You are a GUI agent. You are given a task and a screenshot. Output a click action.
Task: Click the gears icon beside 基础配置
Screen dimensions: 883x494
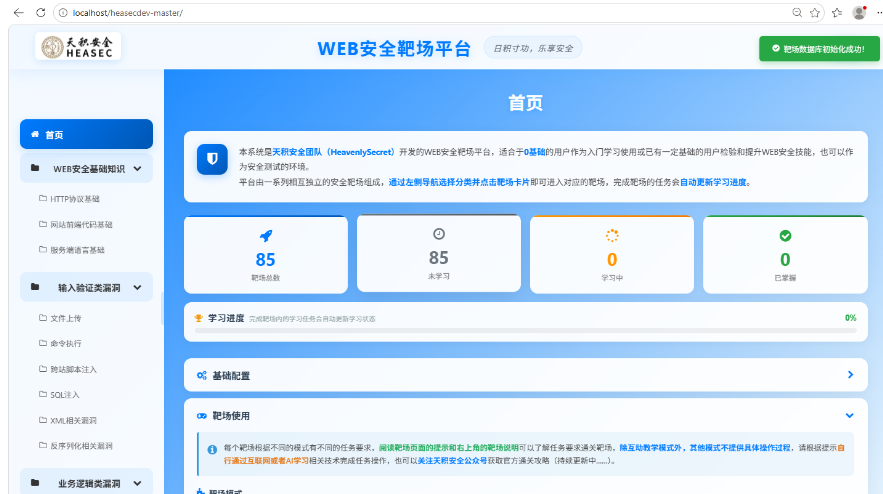coord(202,375)
